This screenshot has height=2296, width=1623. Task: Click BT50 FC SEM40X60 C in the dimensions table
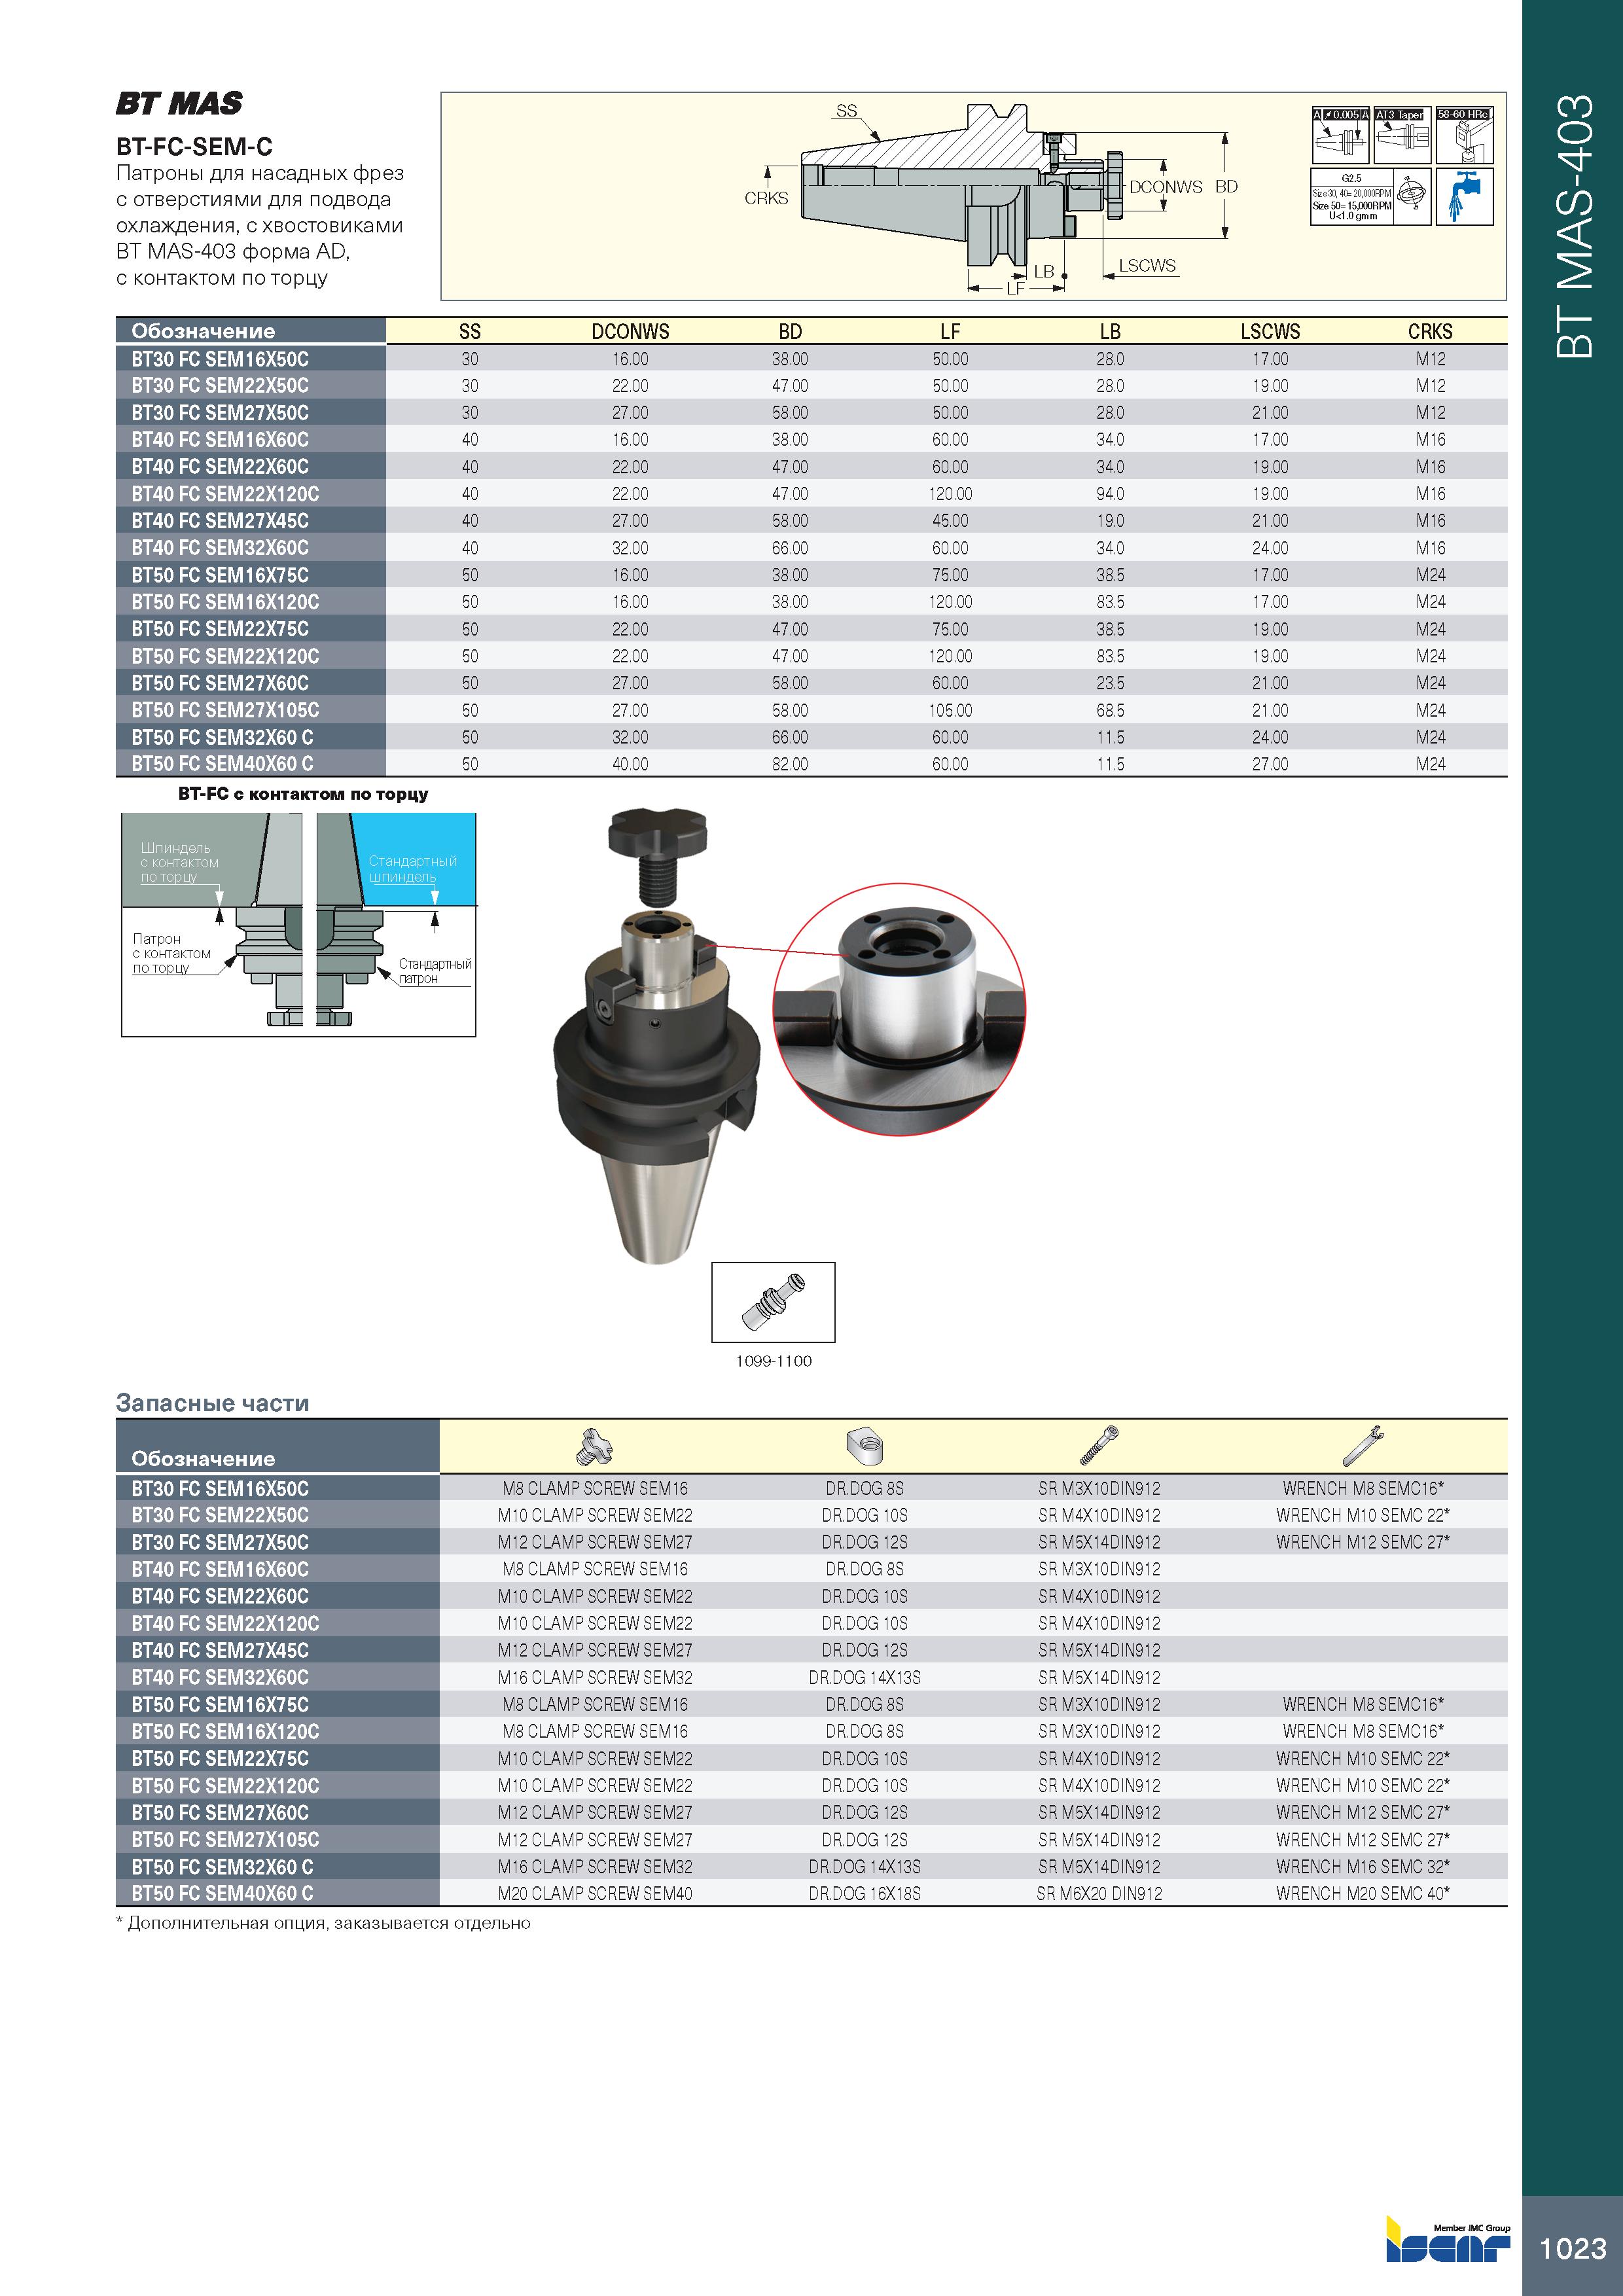[222, 764]
